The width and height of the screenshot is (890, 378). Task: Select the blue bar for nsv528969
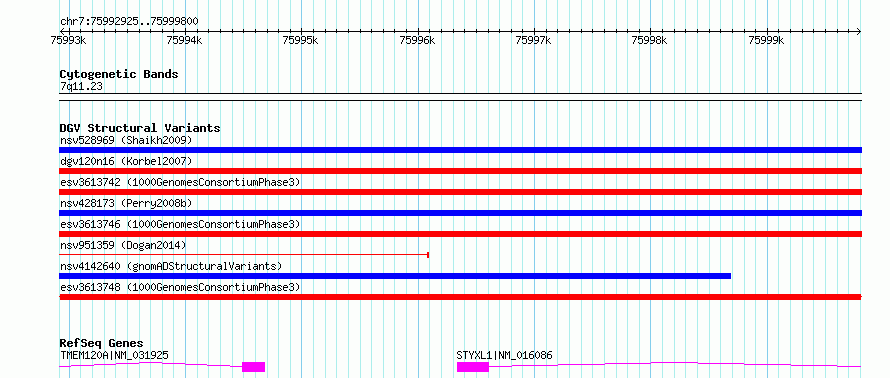[460, 150]
